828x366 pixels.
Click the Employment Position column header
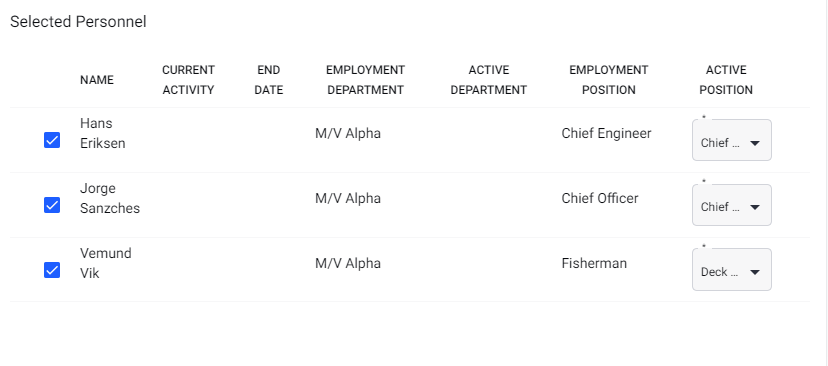tap(608, 80)
